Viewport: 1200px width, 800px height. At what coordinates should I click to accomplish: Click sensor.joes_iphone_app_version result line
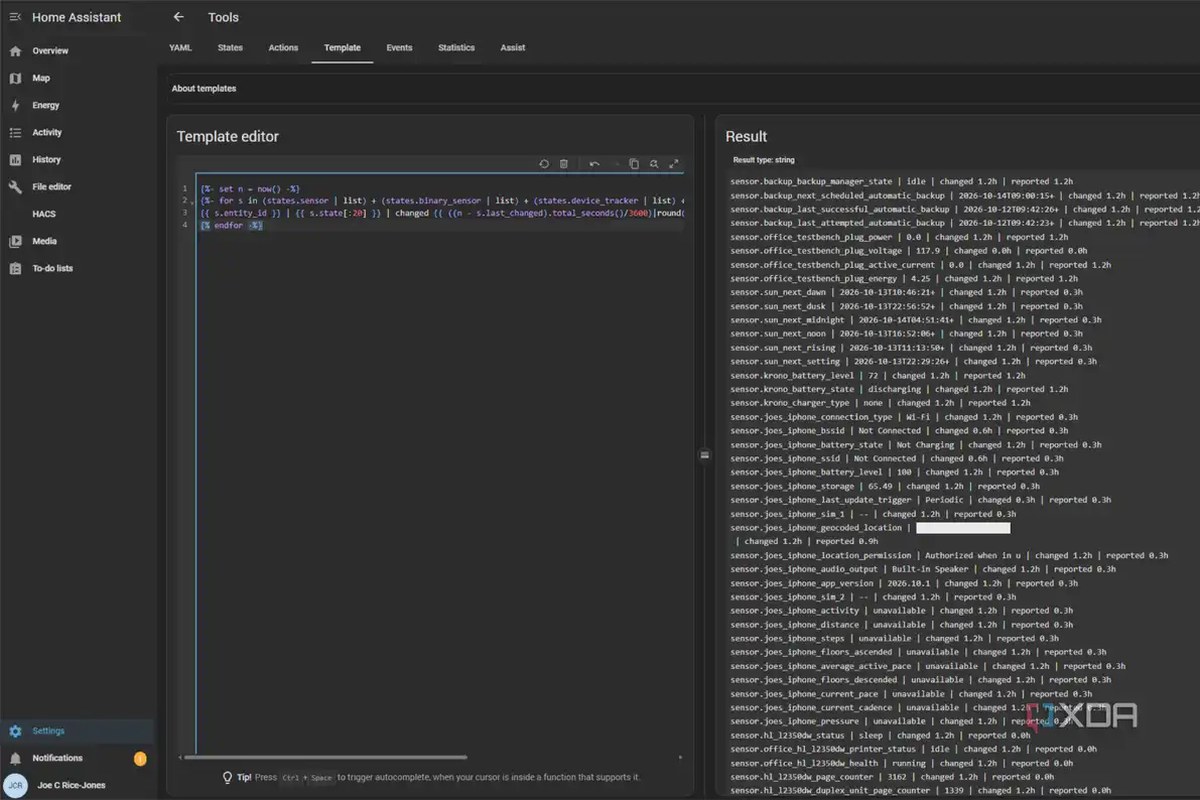[904, 583]
